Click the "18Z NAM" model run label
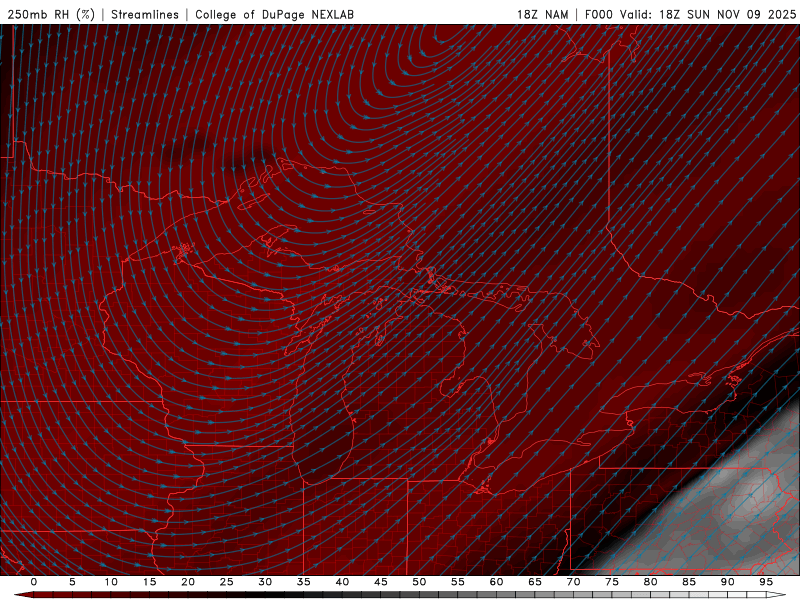 tap(543, 14)
